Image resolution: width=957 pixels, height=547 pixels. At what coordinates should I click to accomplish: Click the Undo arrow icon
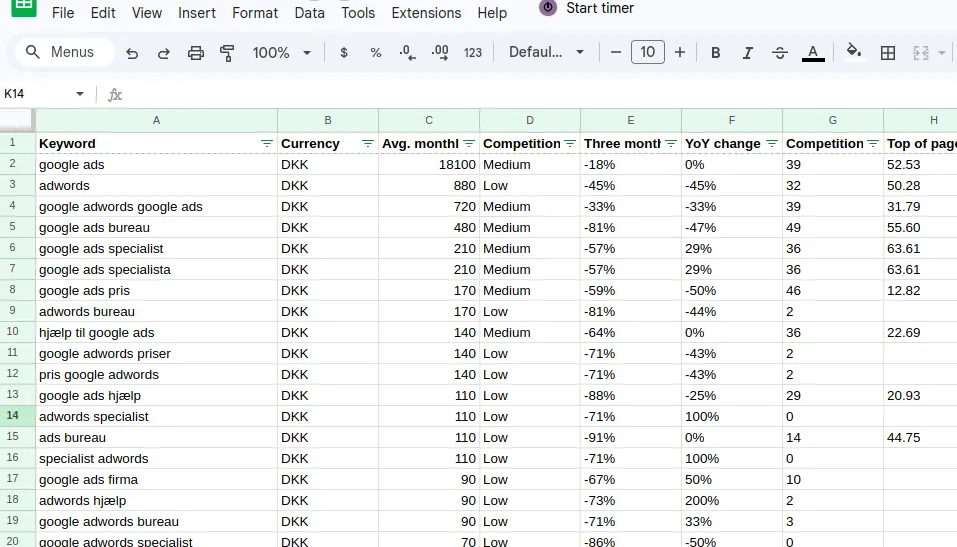click(132, 53)
